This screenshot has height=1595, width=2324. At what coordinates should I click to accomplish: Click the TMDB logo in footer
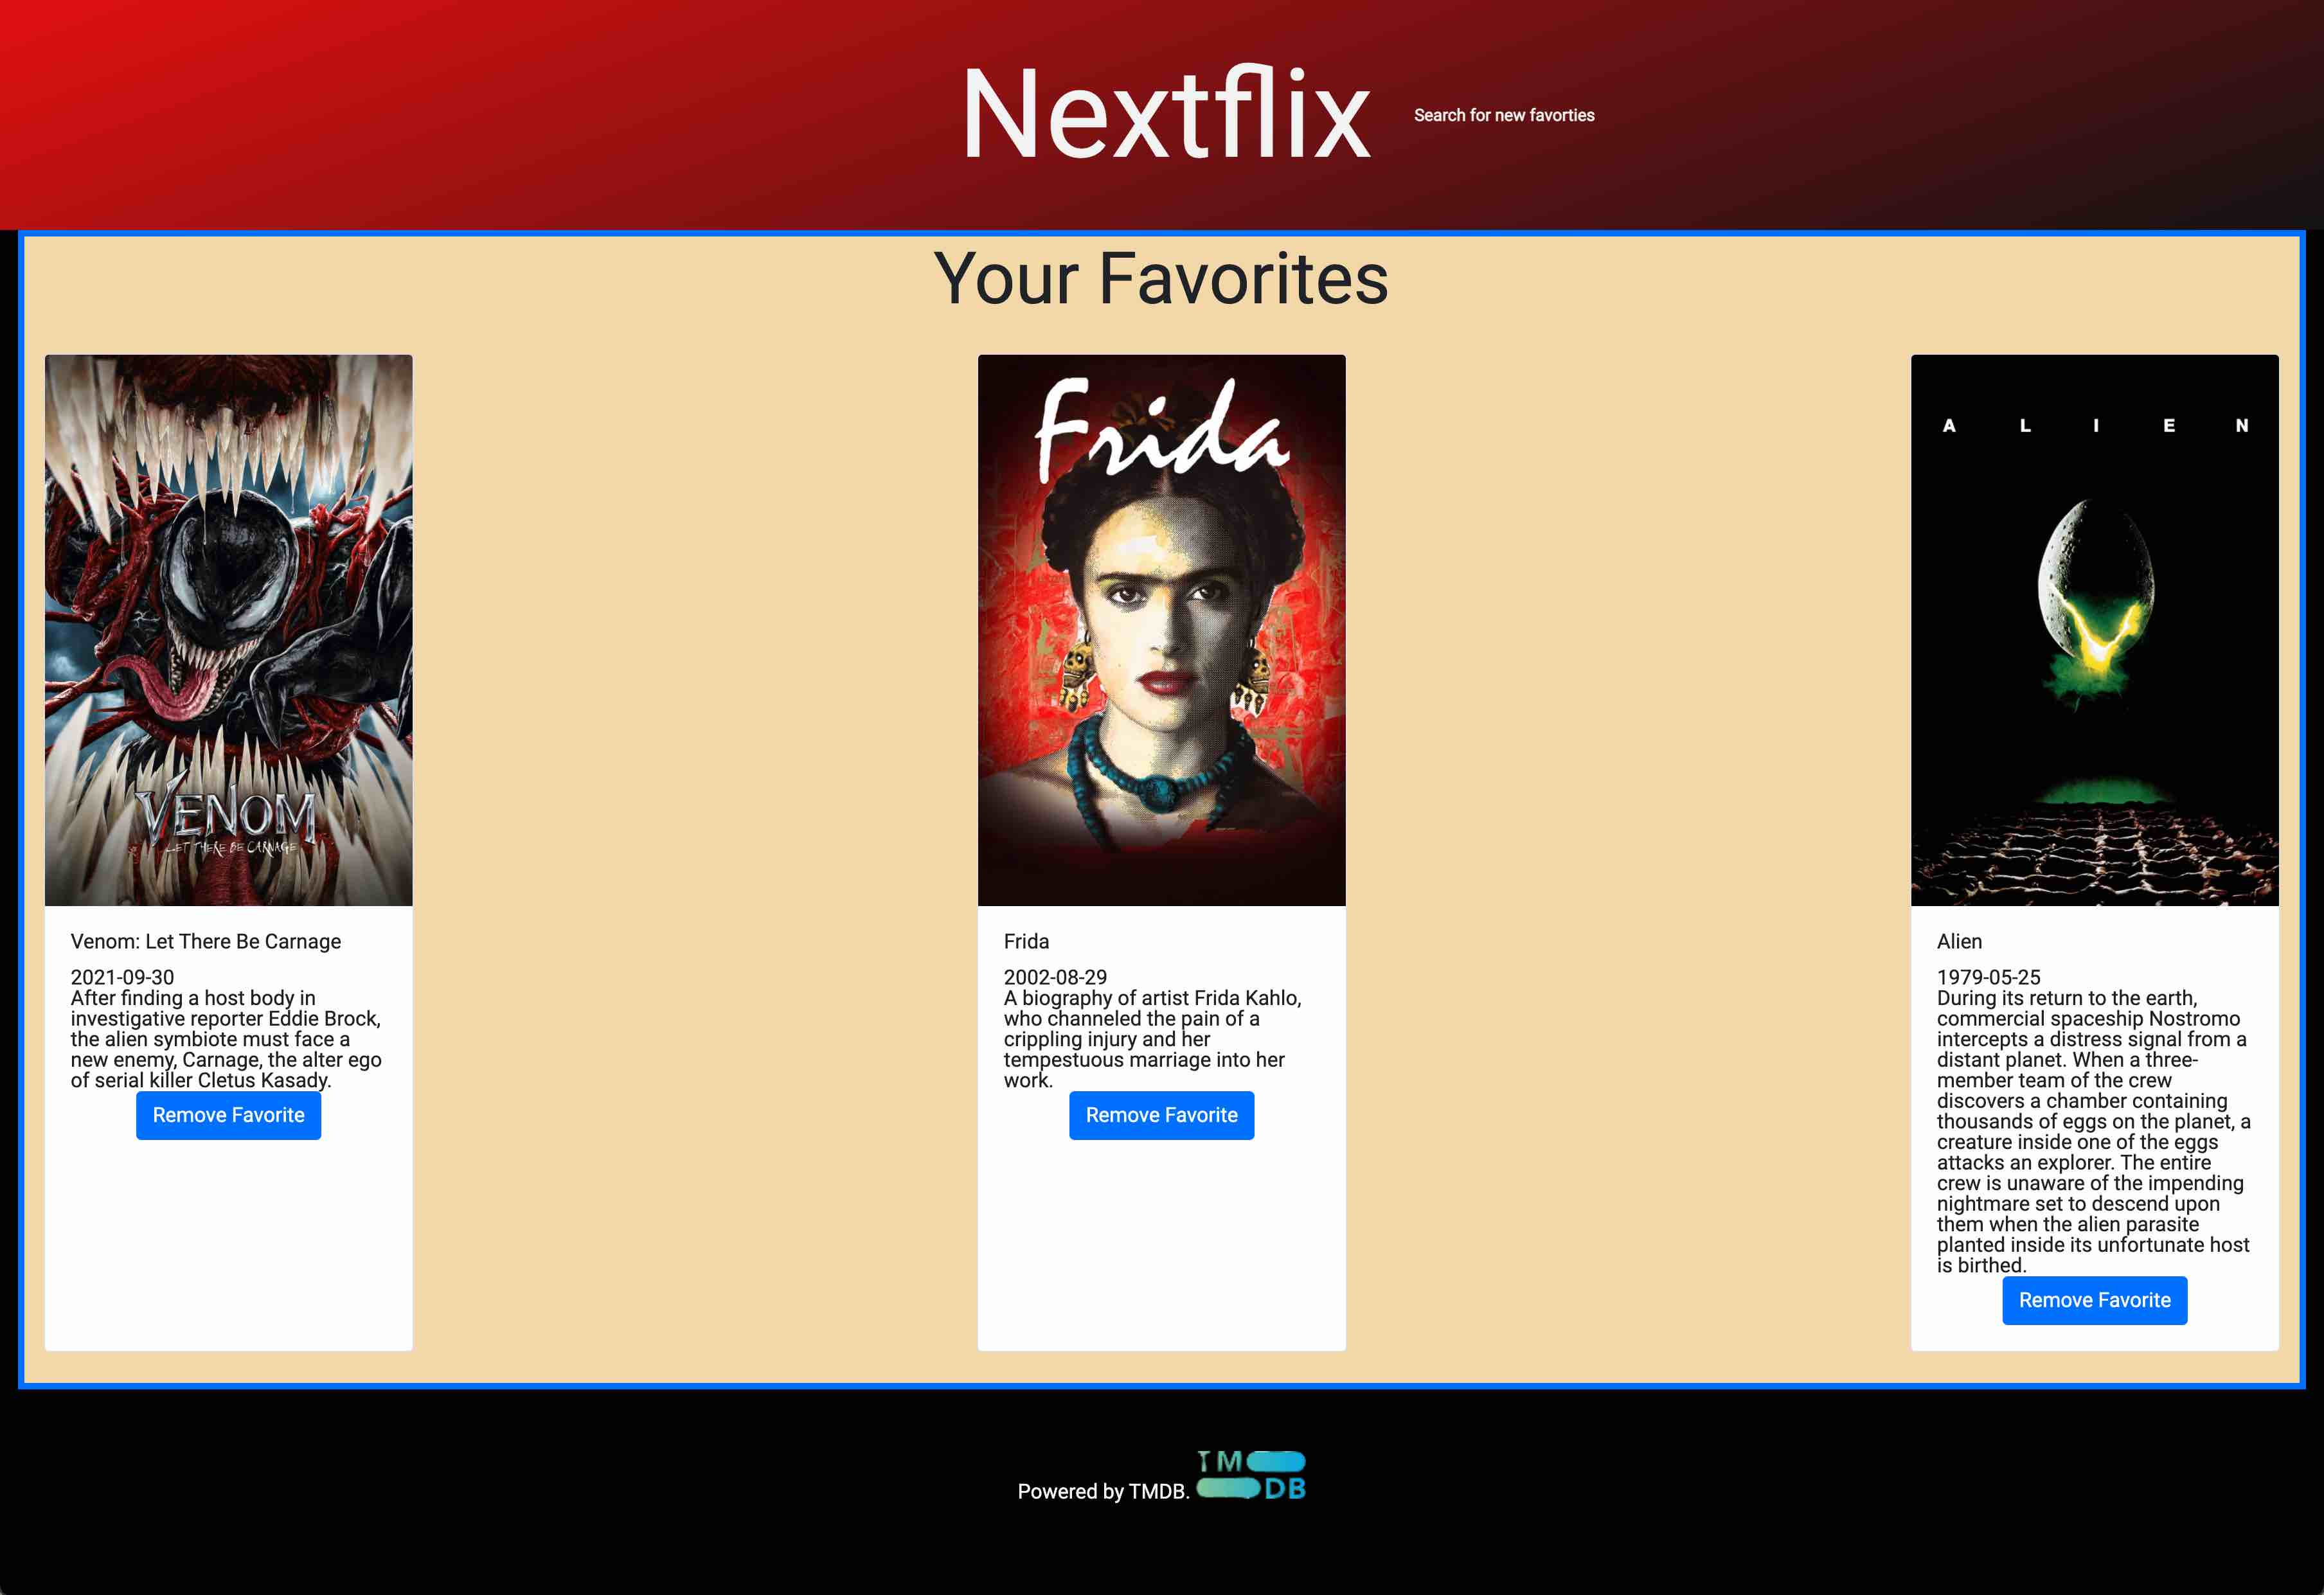[1251, 1476]
